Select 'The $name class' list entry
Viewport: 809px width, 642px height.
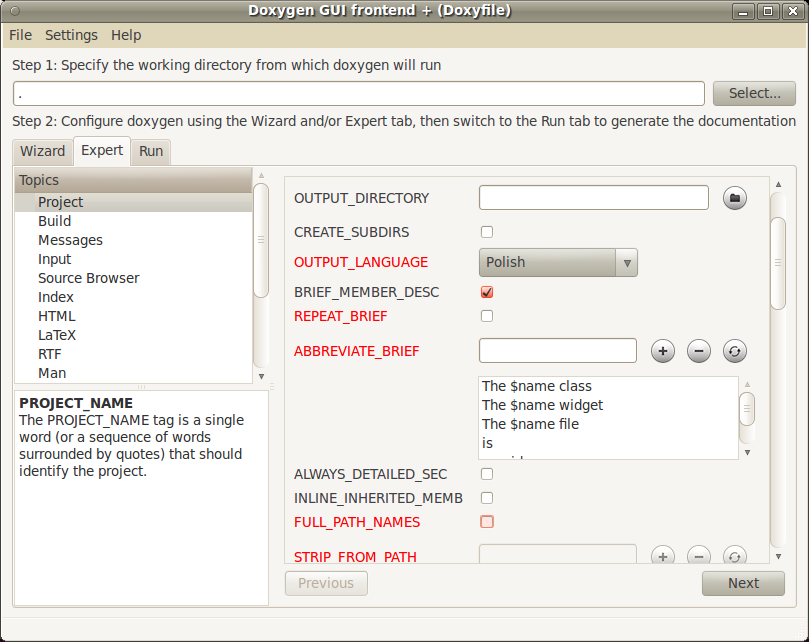(x=609, y=387)
